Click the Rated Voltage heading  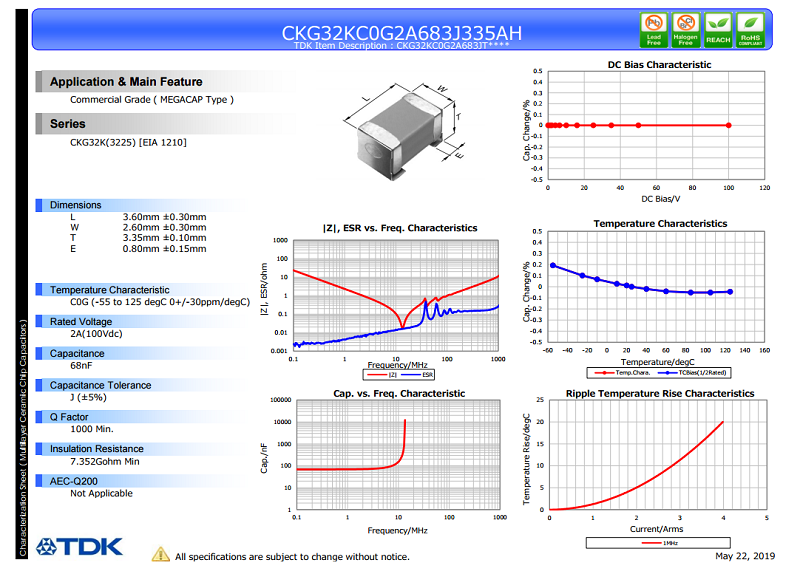click(x=81, y=322)
